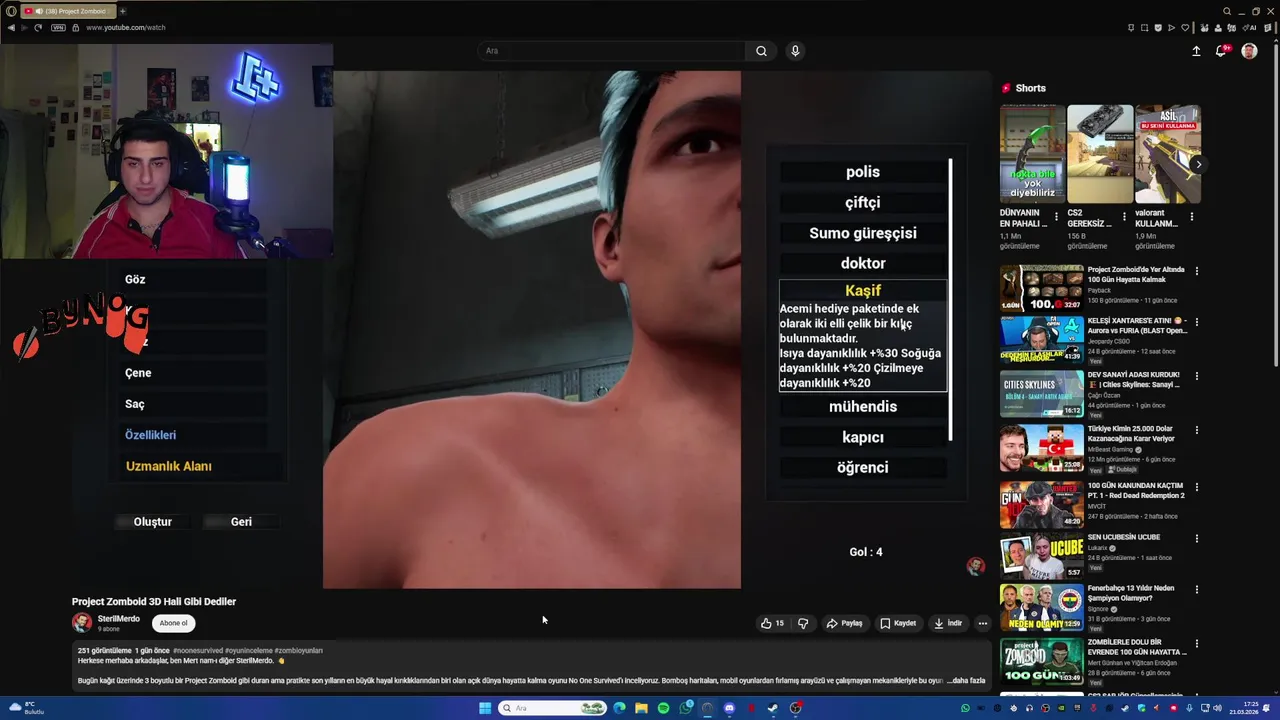1280x720 pixels.
Task: Dislike the video with thumbs-down icon
Action: coord(803,623)
